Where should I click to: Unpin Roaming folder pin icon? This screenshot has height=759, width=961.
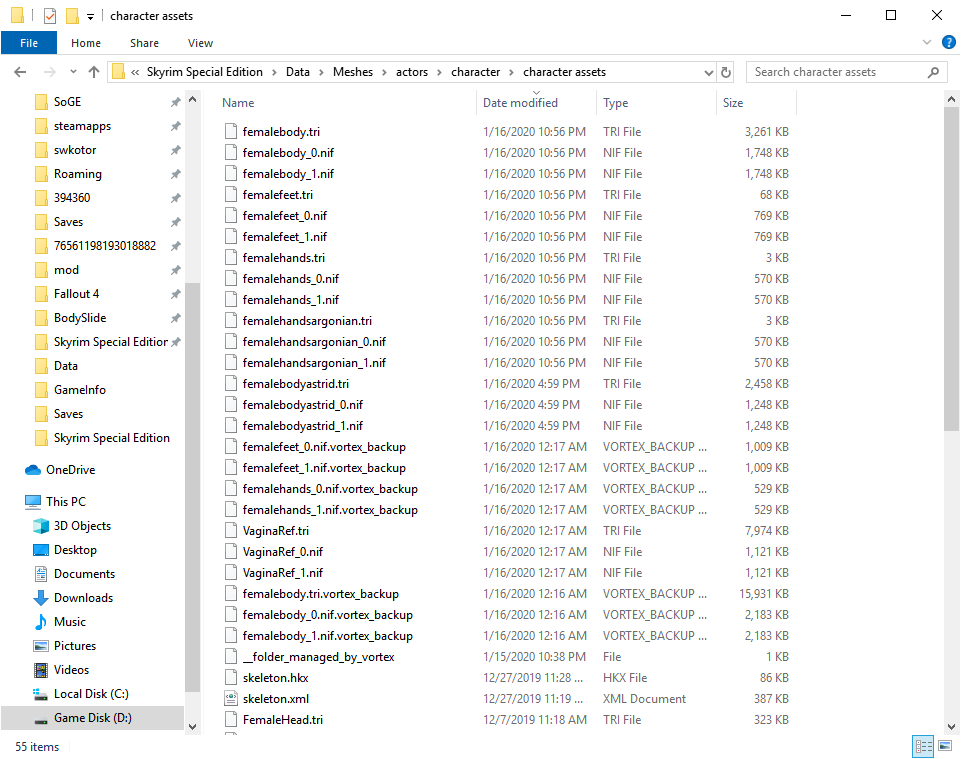176,174
